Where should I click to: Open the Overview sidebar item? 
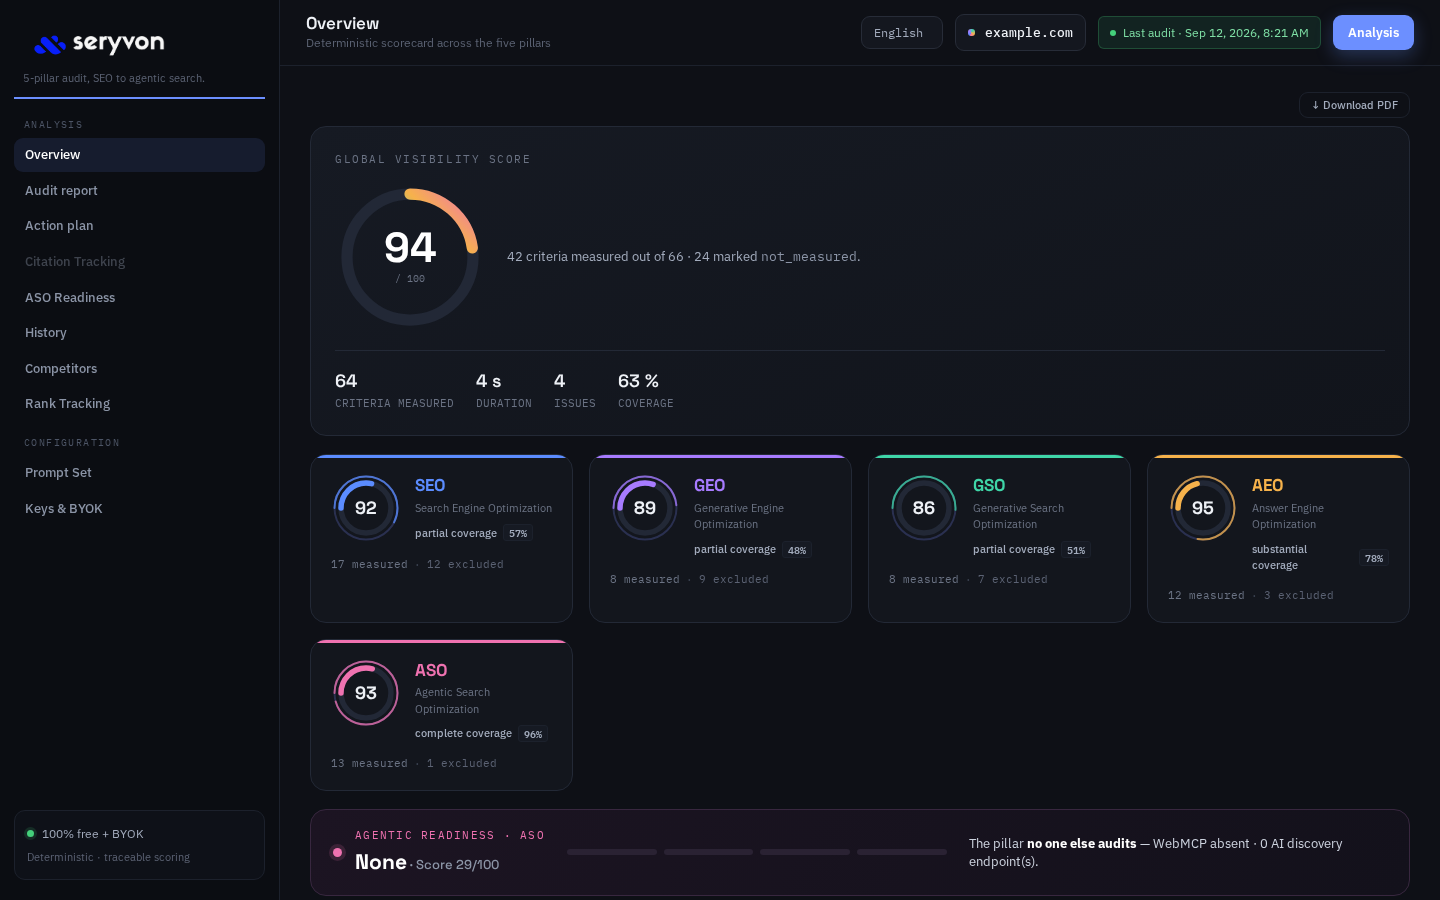[x=139, y=155]
